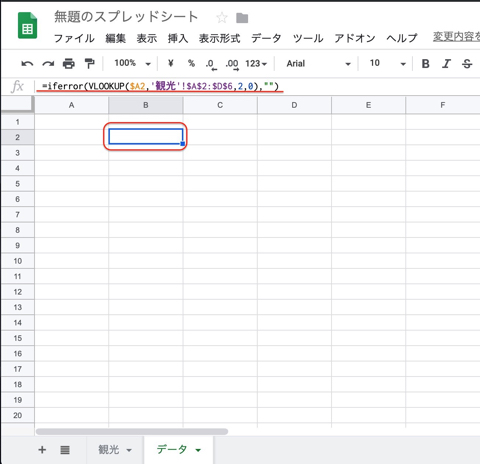Open the 観光 sheet tab menu arrow

coord(129,450)
